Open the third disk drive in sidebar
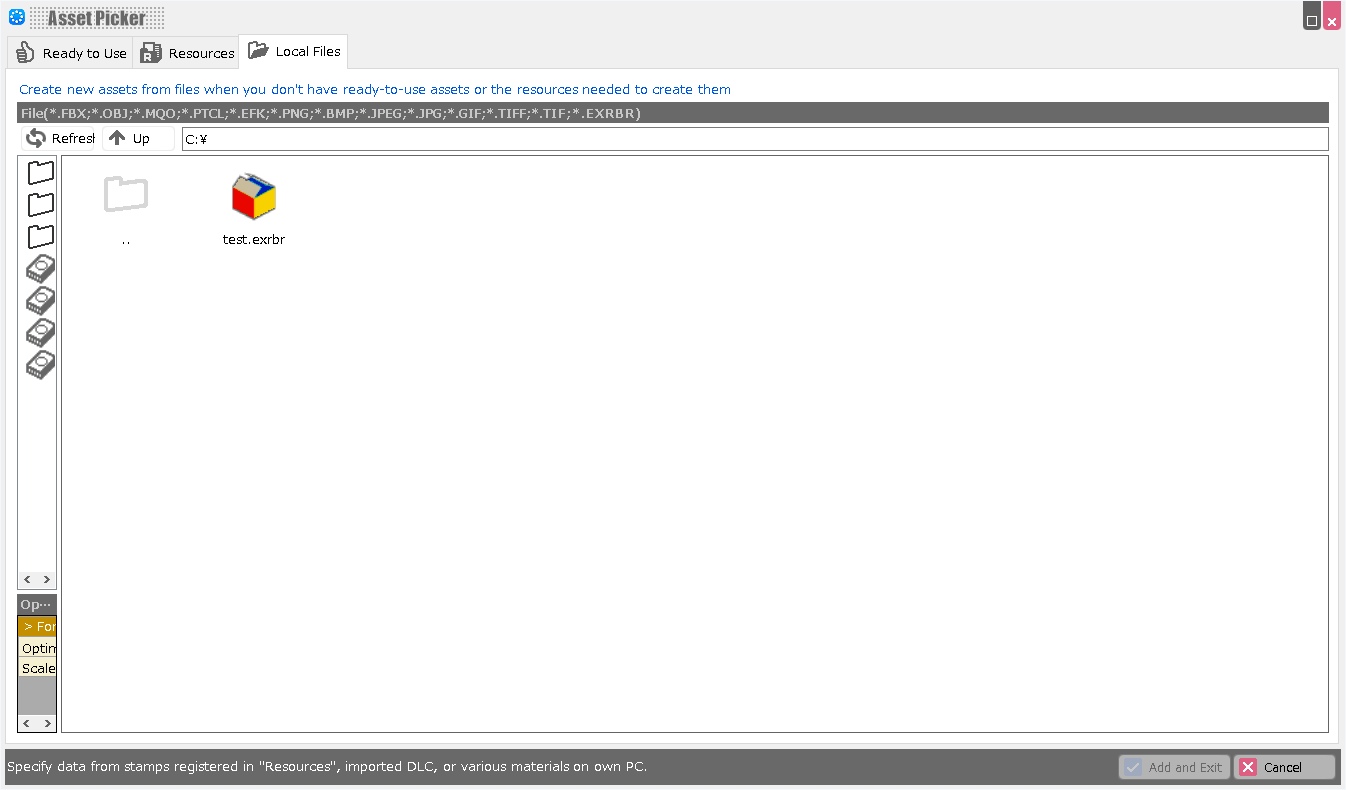Viewport: 1346px width, 790px height. 40,332
